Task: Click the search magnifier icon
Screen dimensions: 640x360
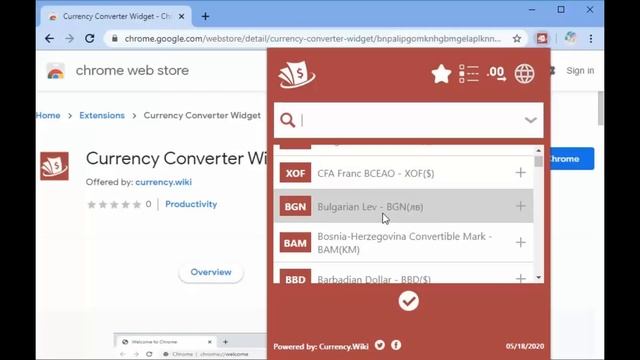Action: [287, 120]
